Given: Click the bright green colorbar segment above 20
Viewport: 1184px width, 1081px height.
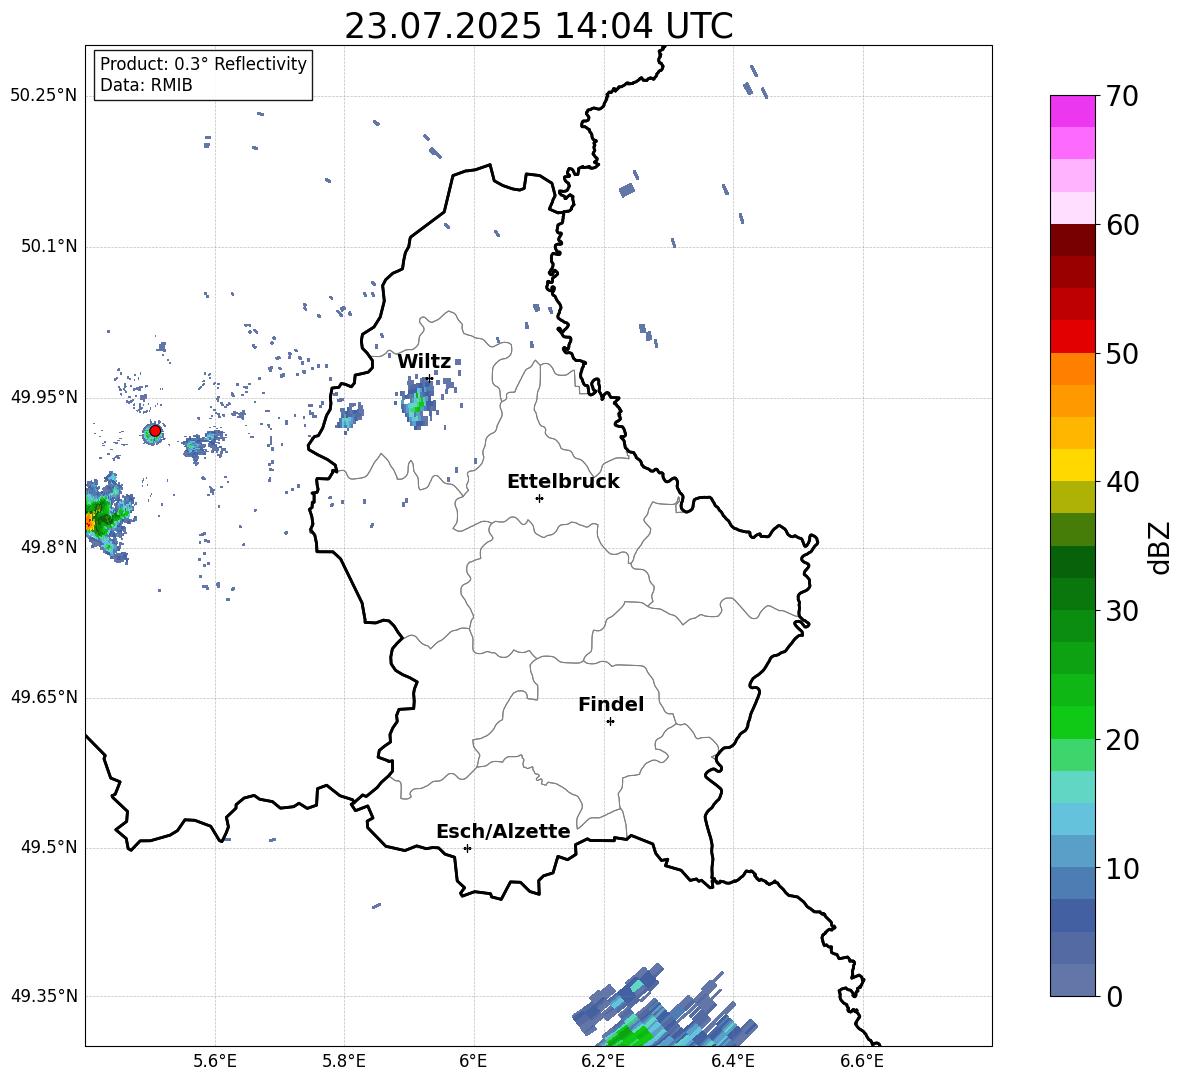Looking at the screenshot, I should point(1072,722).
